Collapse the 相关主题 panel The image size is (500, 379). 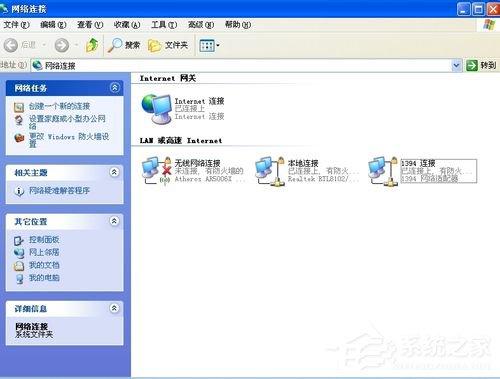114,172
